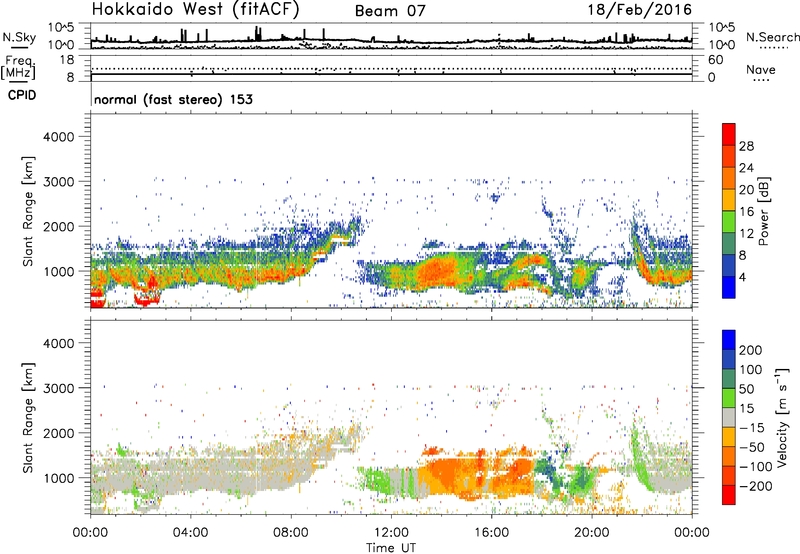This screenshot has height=554, width=800.
Task: Select the green velocity band near 12:00
Action: tap(380, 481)
